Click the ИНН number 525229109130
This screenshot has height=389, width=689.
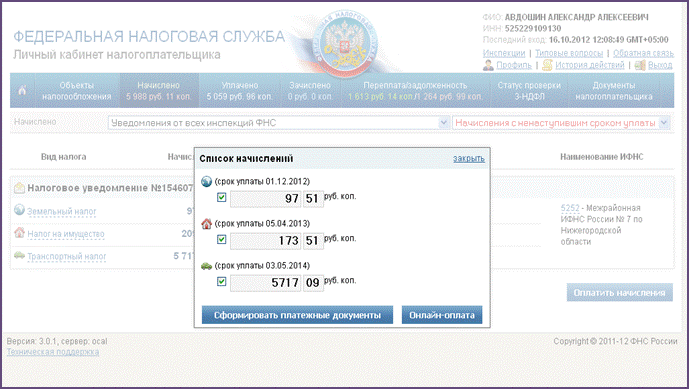[533, 29]
